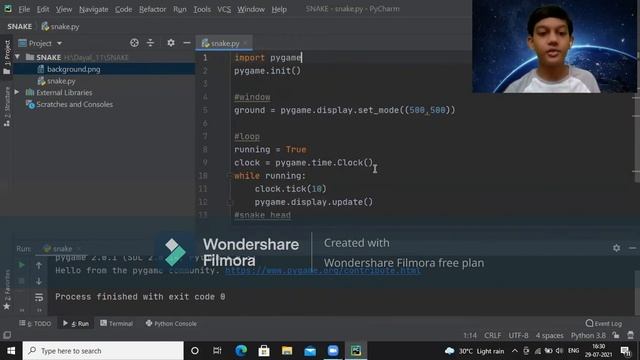Click the green Rerun play icon
The image size is (640, 360).
pyautogui.click(x=22, y=265)
